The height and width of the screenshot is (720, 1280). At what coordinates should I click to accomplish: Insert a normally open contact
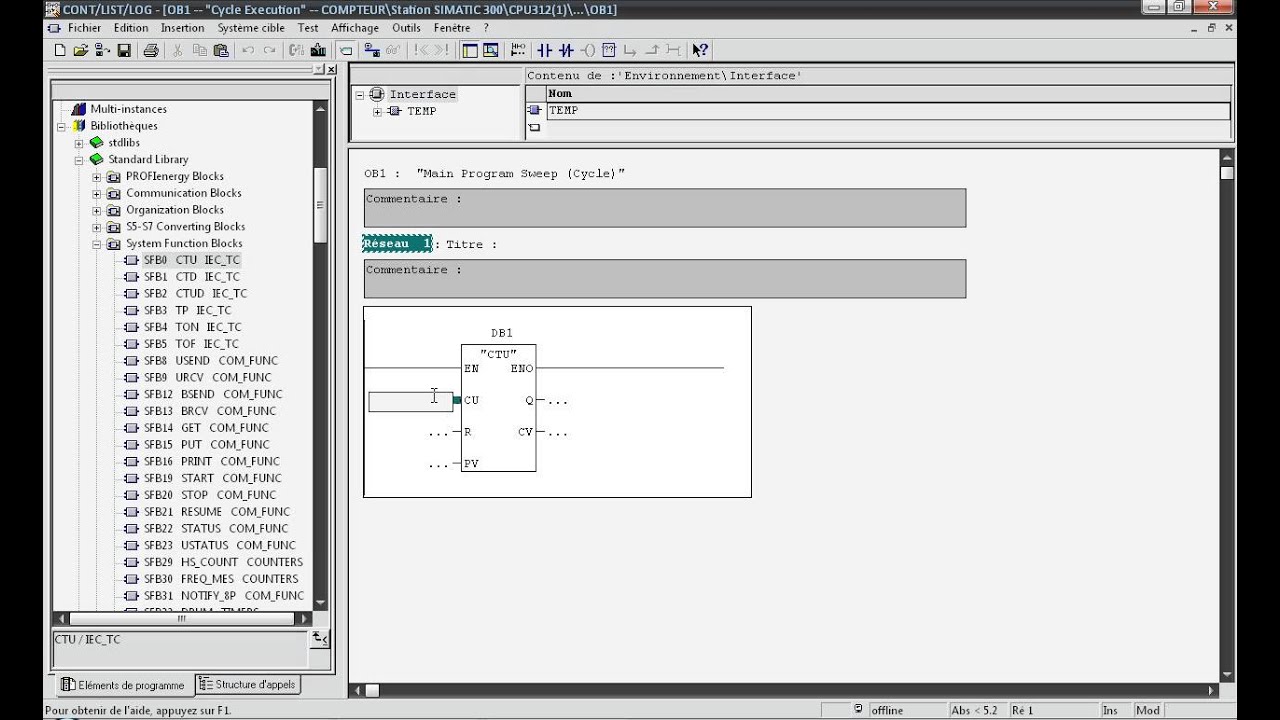pyautogui.click(x=544, y=50)
